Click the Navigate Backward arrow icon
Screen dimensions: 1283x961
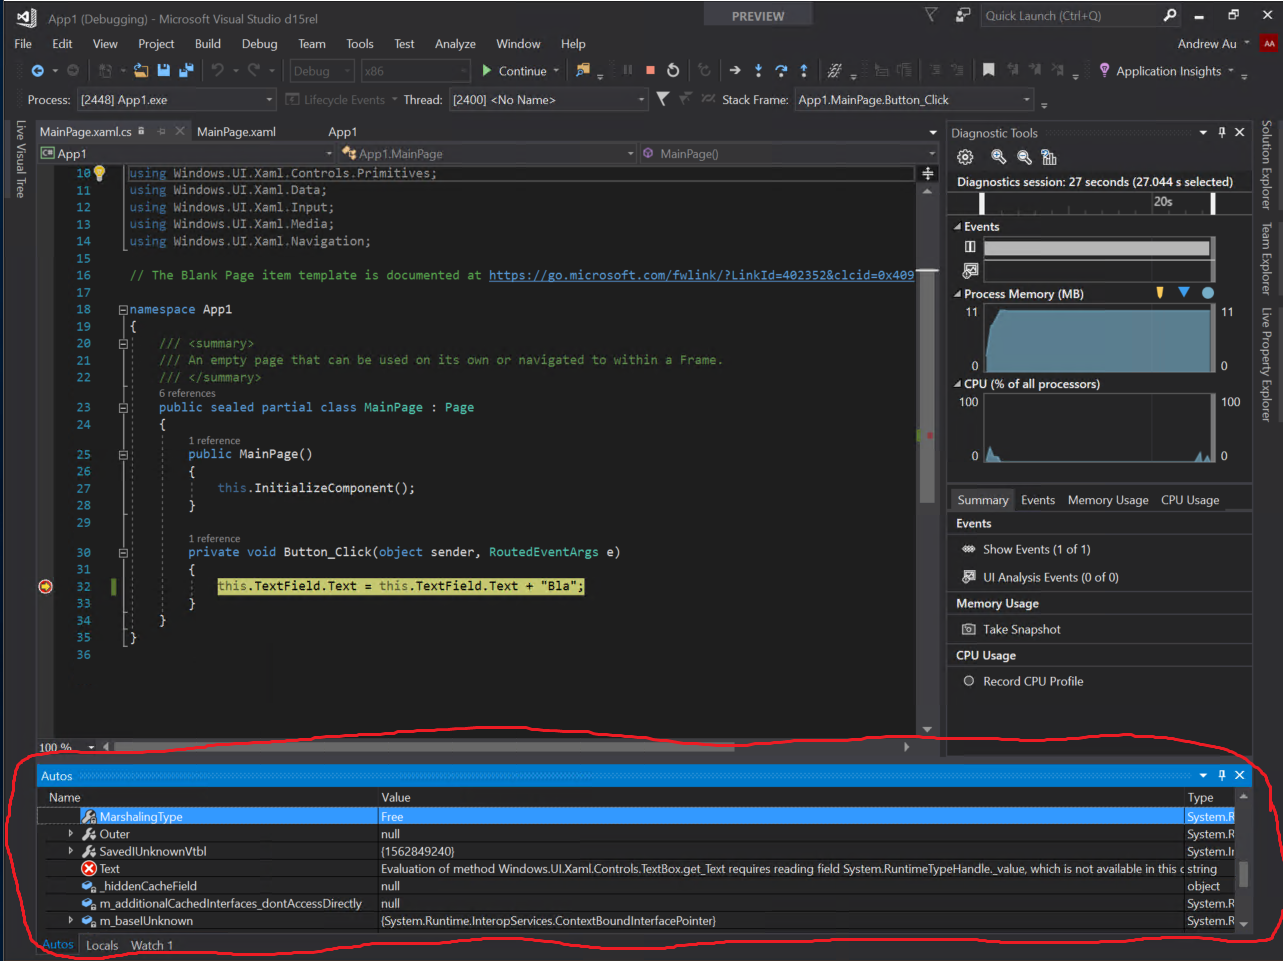pos(38,71)
